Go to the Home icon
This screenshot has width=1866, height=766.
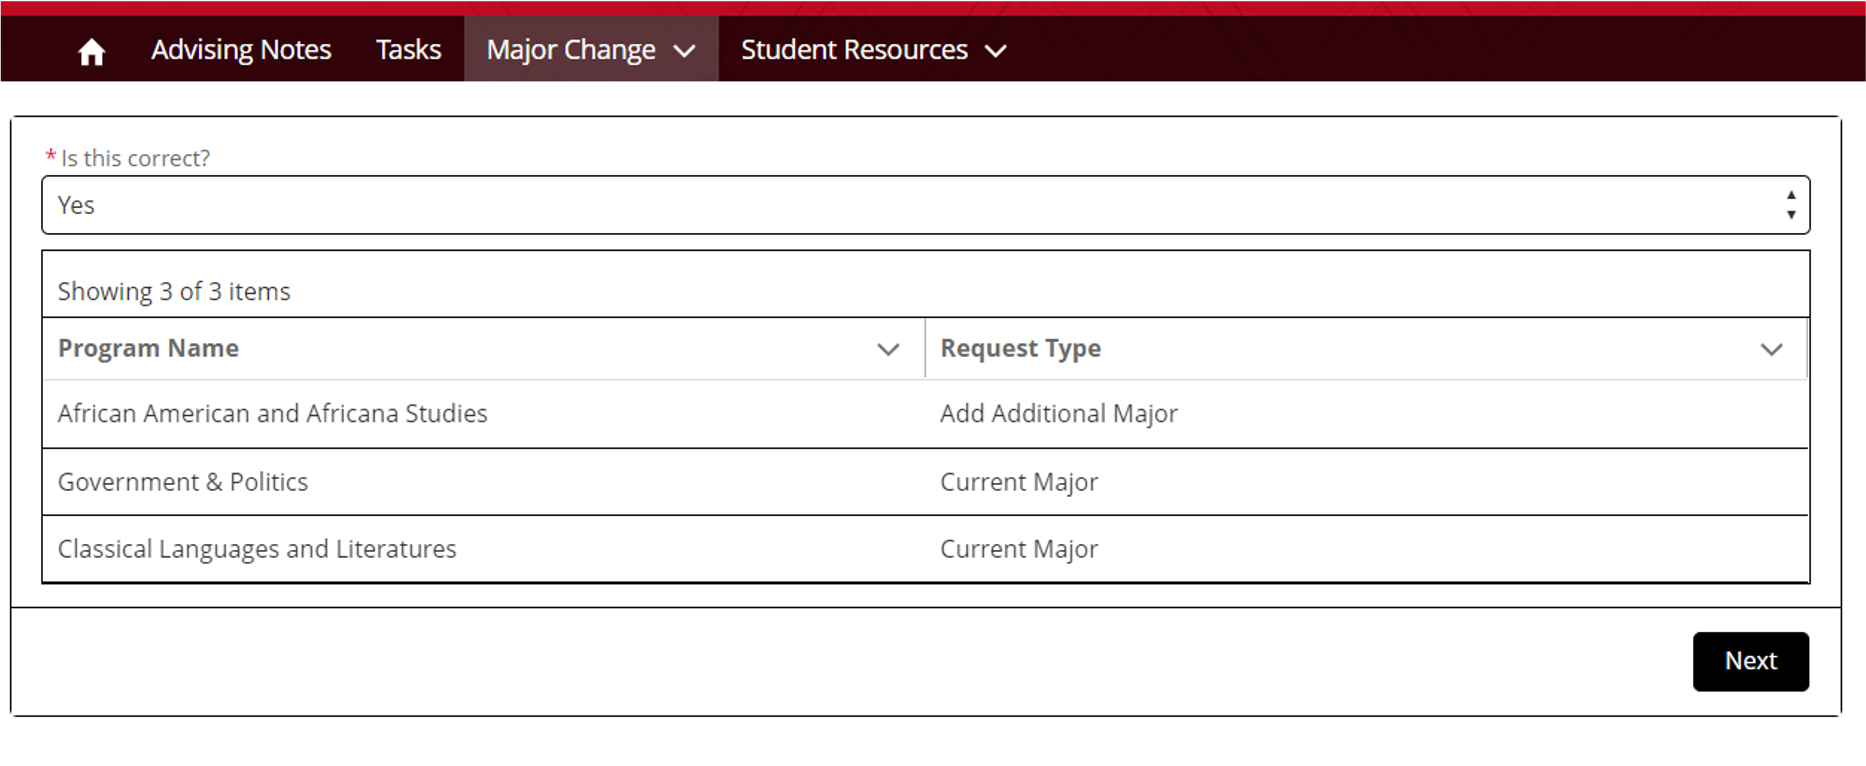click(x=91, y=51)
